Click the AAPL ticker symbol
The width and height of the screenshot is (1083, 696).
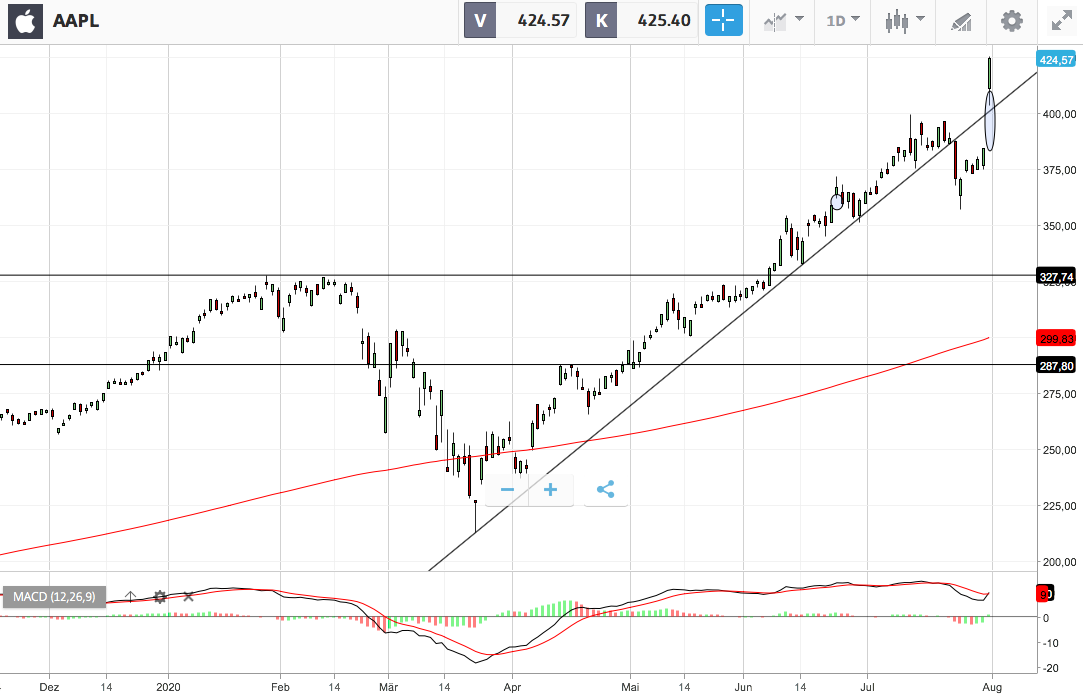[76, 21]
